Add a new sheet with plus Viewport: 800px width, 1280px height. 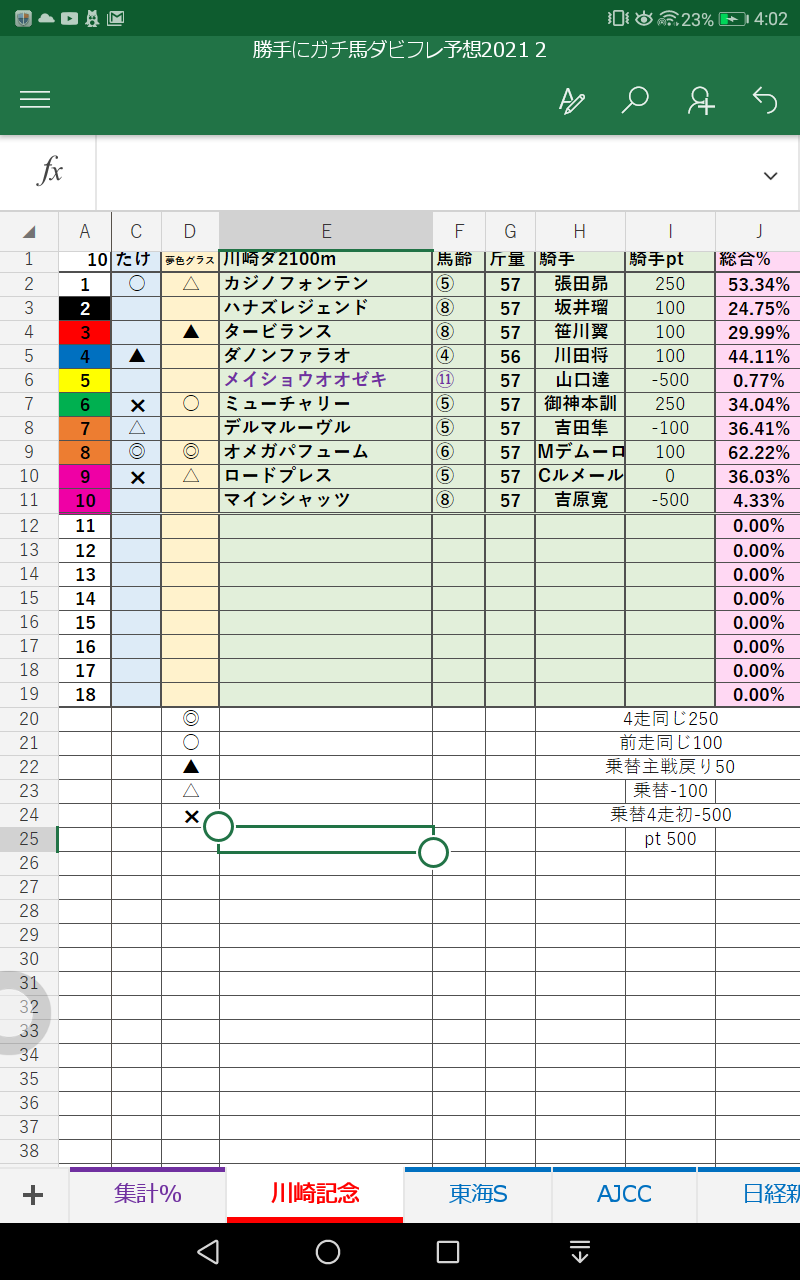(x=33, y=1195)
